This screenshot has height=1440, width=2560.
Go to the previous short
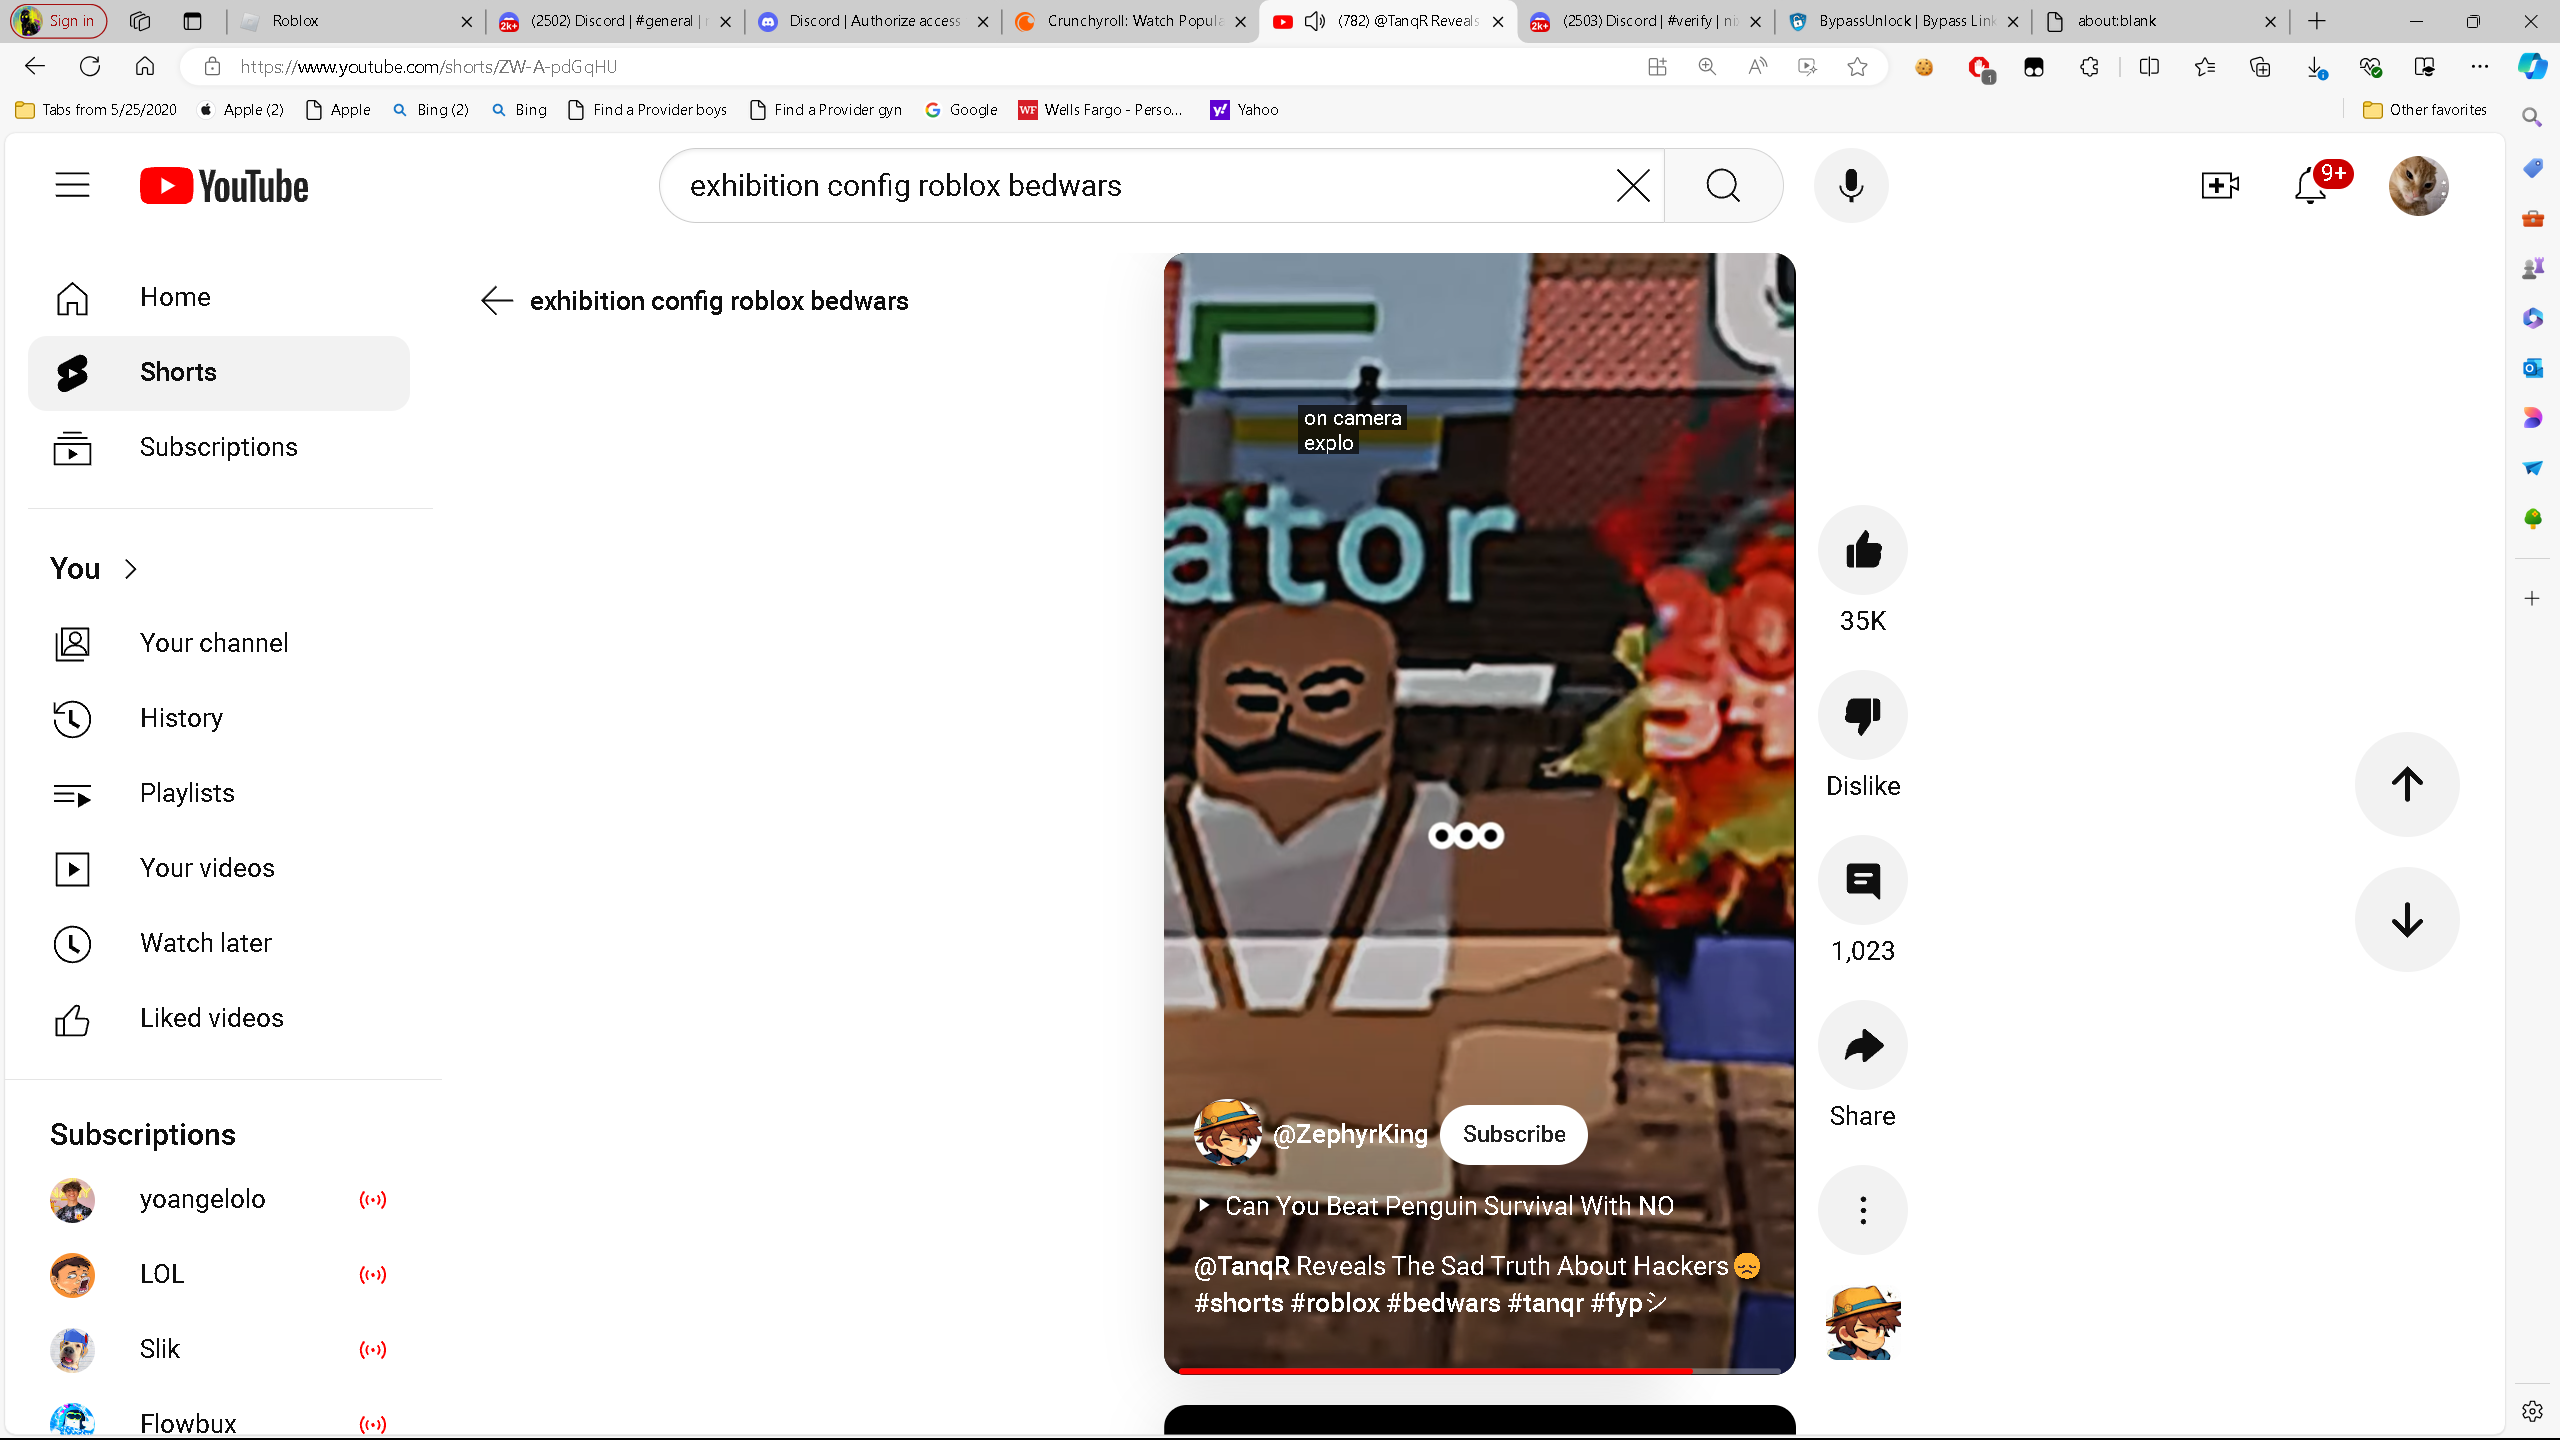2406,784
